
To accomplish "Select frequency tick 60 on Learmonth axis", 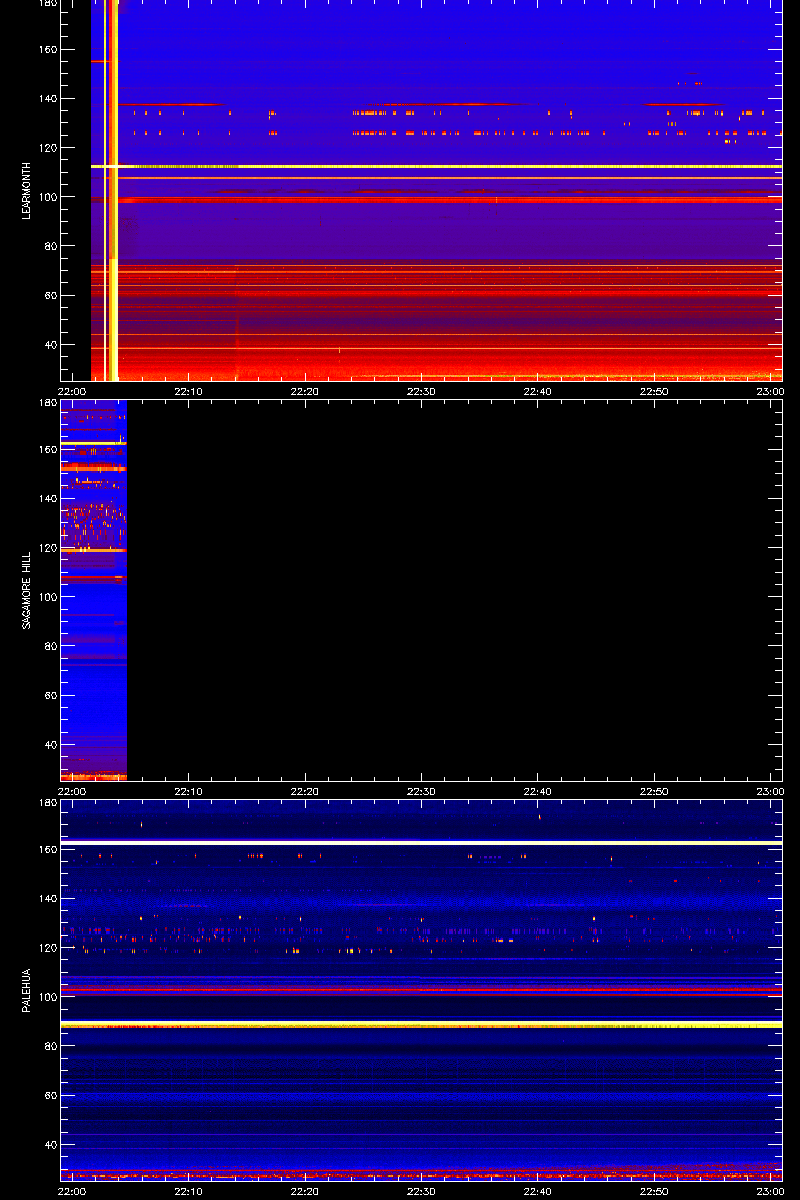I will 50,296.
